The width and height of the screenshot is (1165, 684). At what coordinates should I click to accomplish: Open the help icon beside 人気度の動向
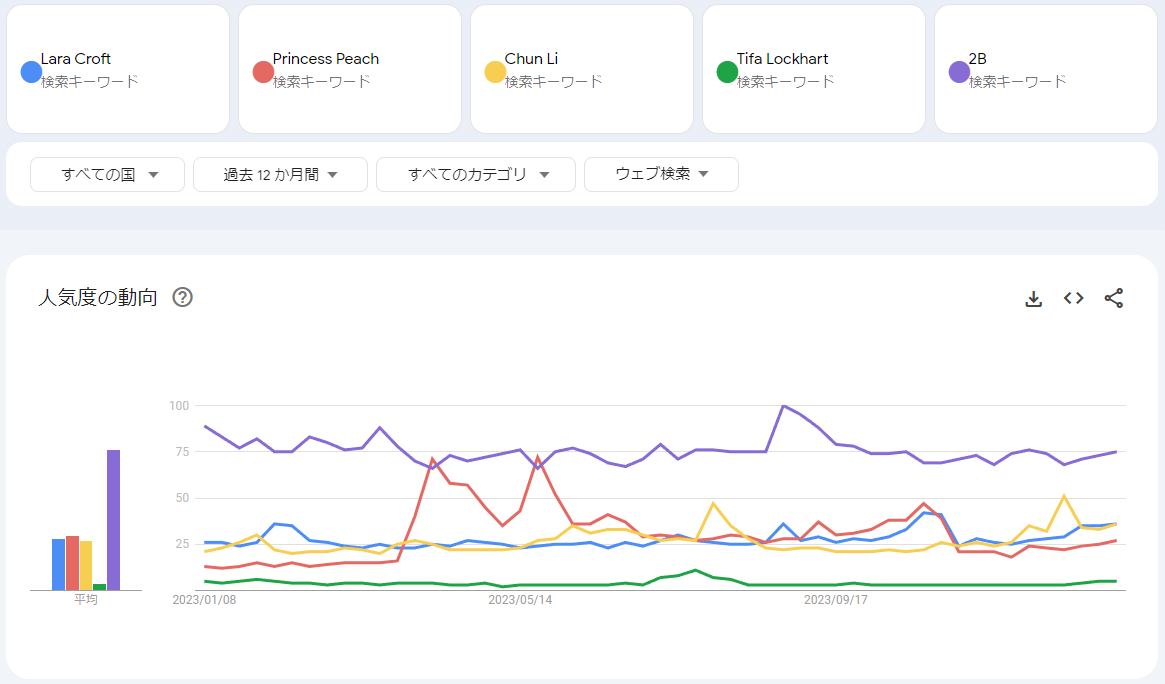click(182, 297)
